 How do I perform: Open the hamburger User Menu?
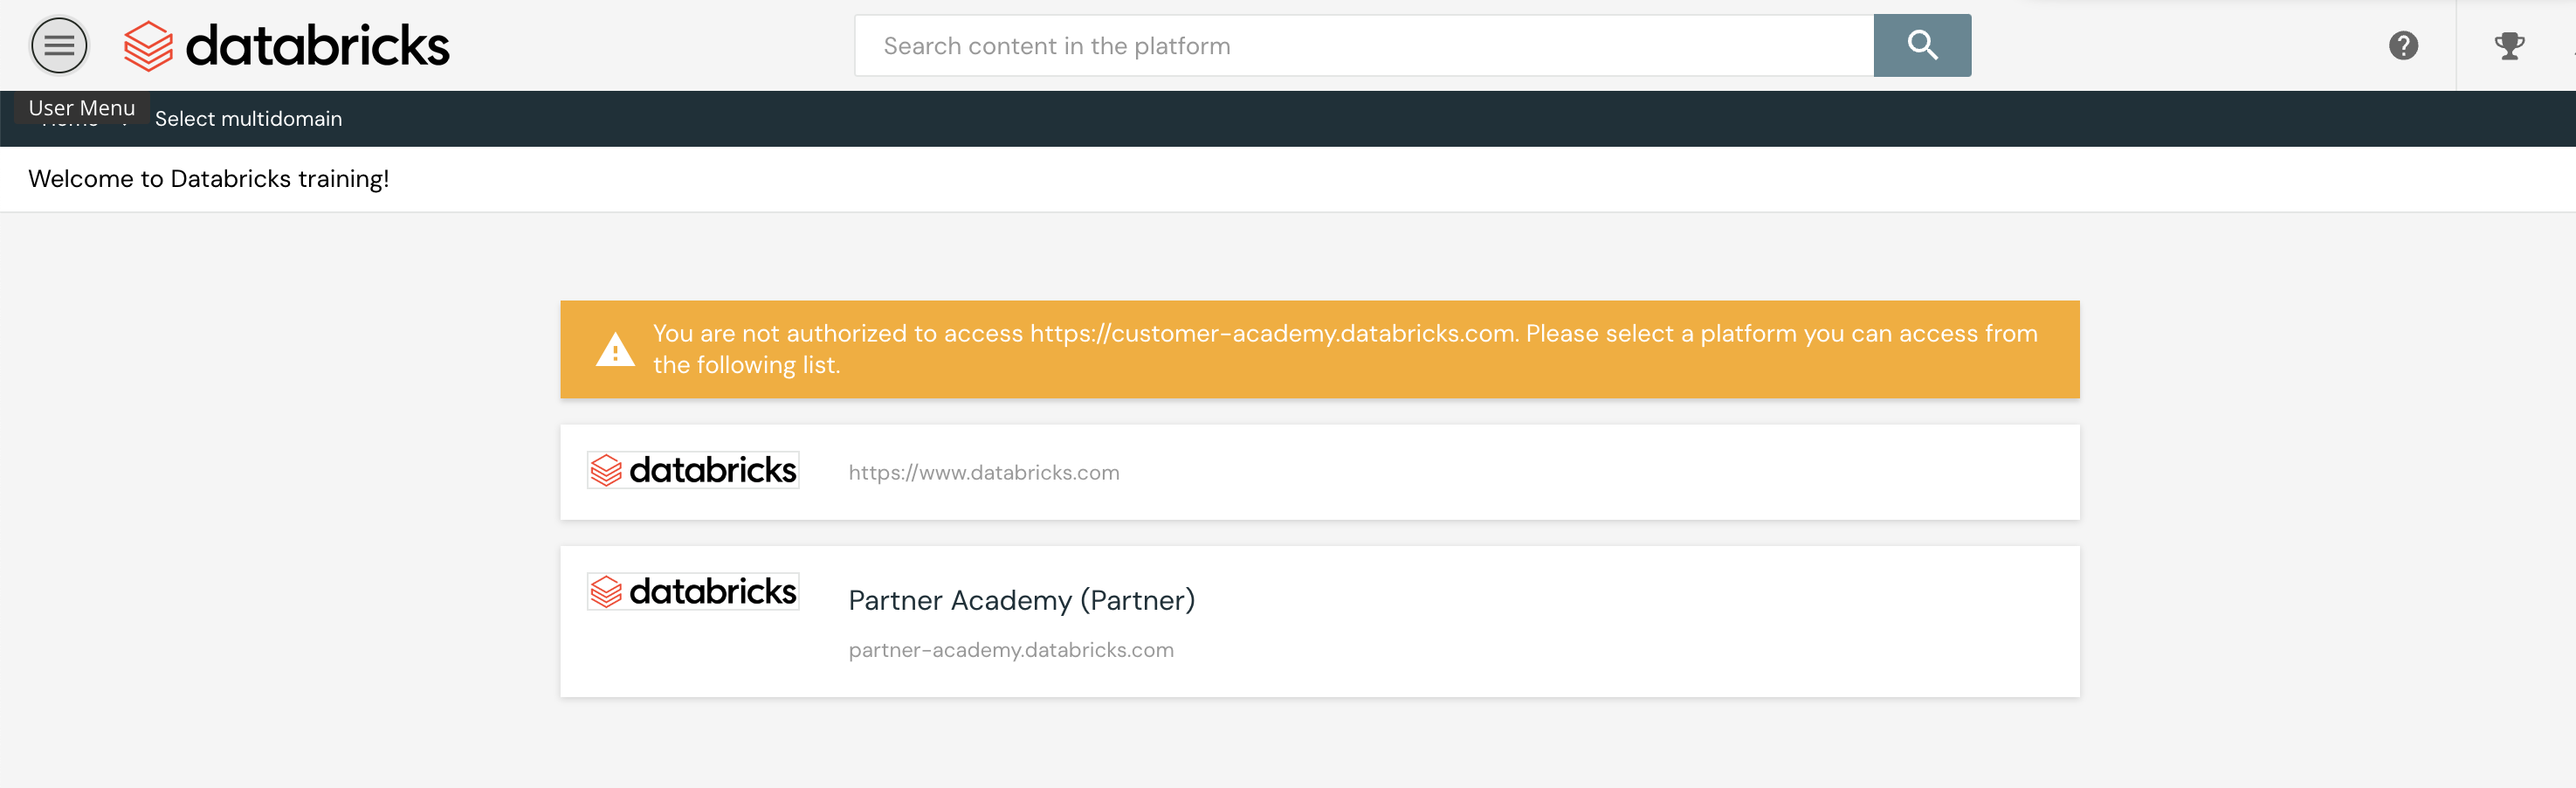coord(59,46)
